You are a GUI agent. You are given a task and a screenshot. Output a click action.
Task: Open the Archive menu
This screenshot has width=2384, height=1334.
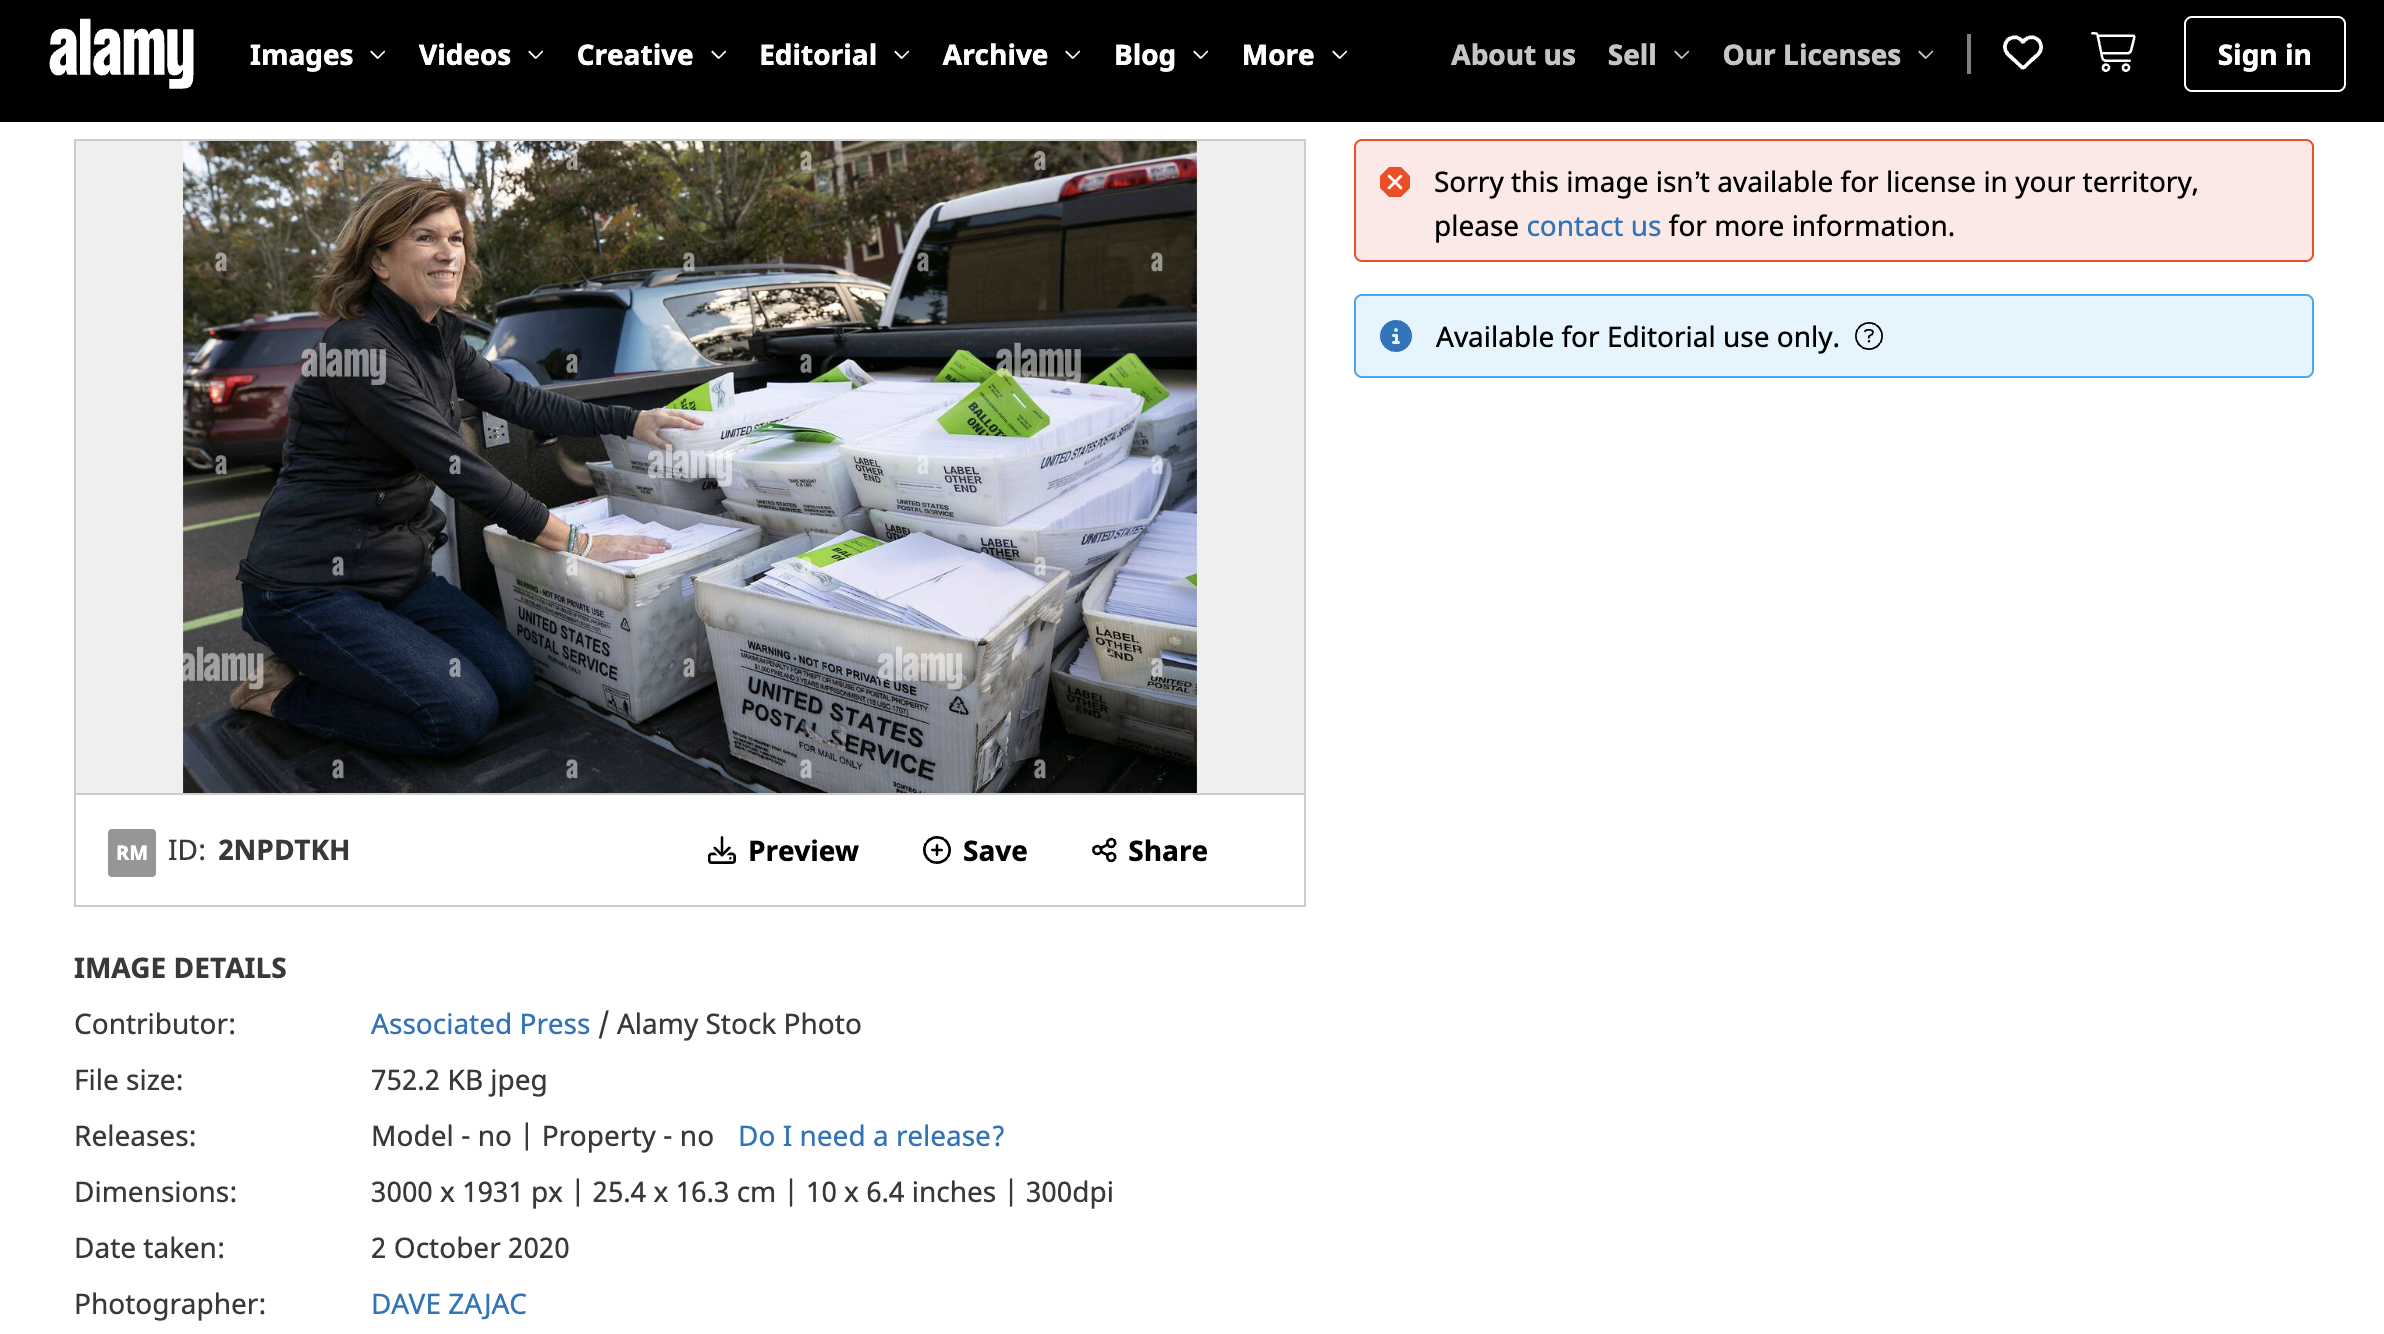1011,55
